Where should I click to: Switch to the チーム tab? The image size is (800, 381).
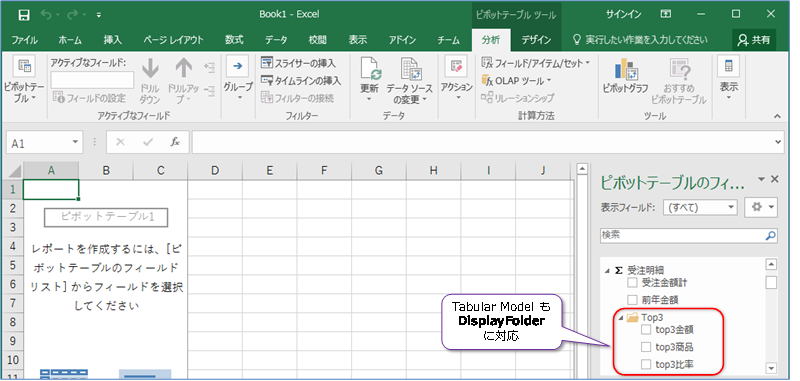pos(448,40)
